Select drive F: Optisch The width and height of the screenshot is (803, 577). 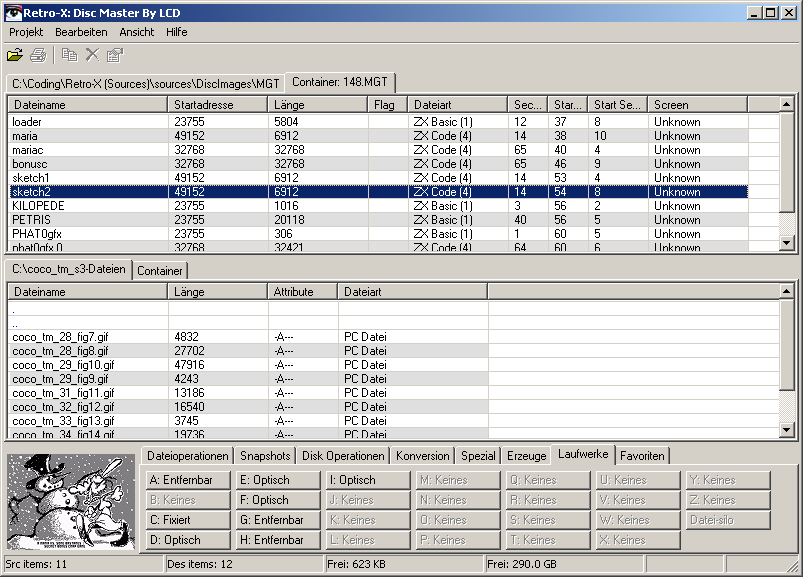click(278, 500)
